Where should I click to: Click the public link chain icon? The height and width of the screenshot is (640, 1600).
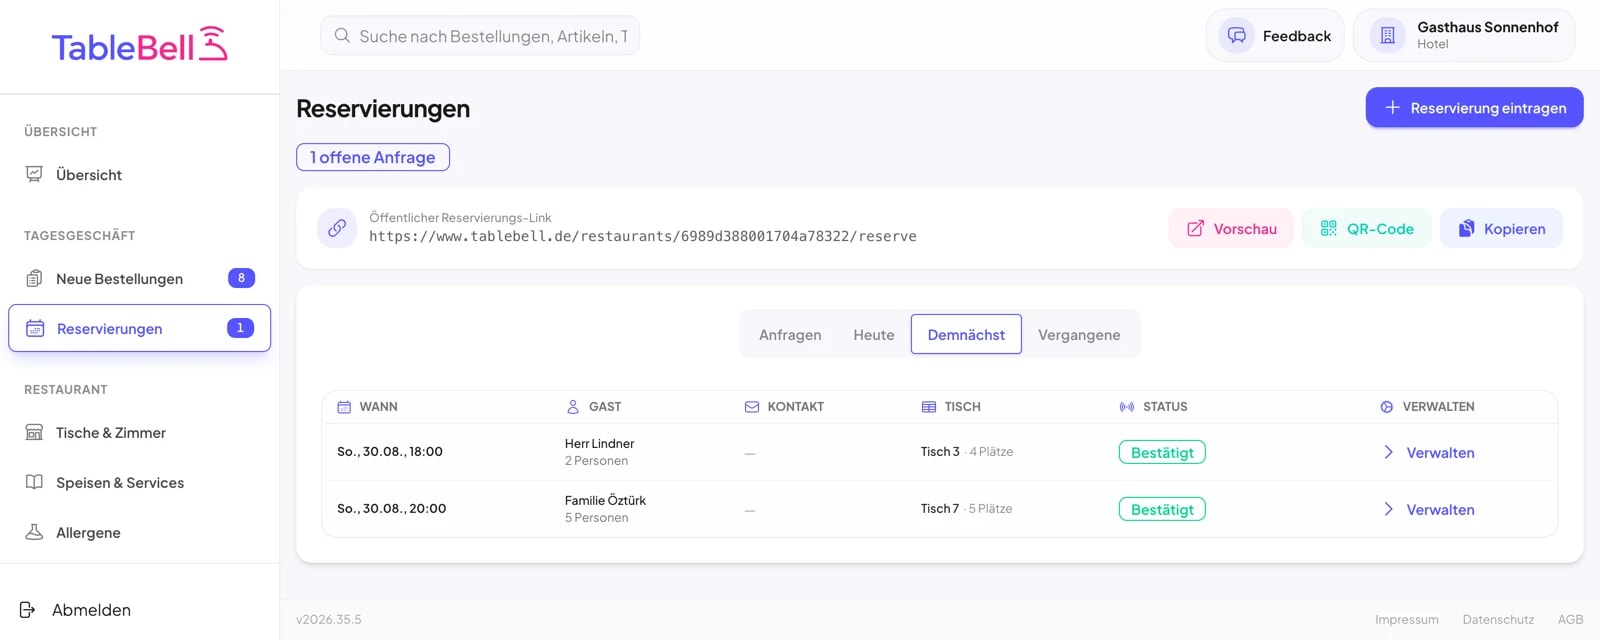pos(337,228)
